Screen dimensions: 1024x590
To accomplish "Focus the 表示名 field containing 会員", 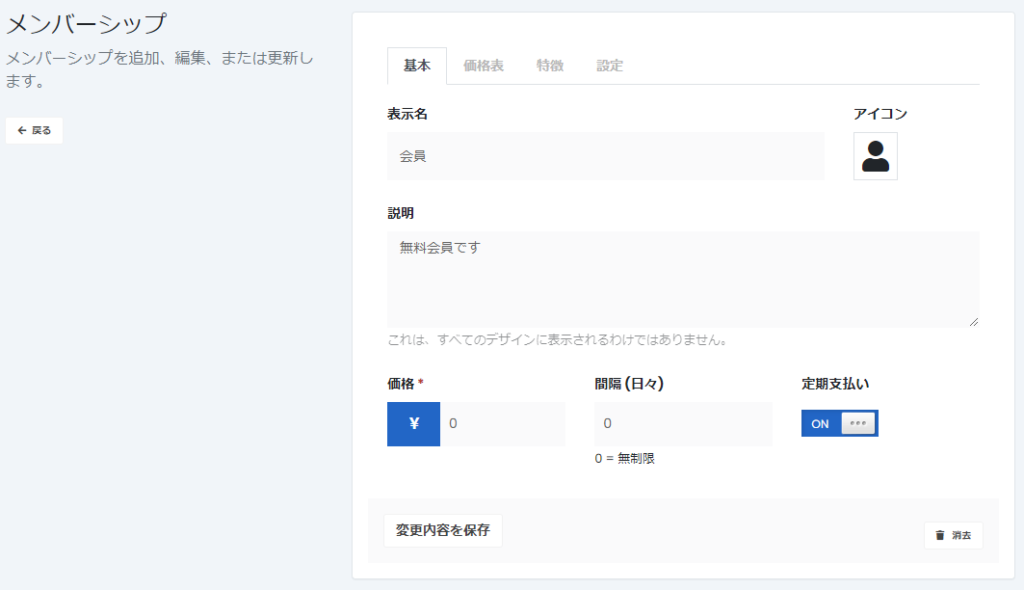I will pyautogui.click(x=605, y=156).
